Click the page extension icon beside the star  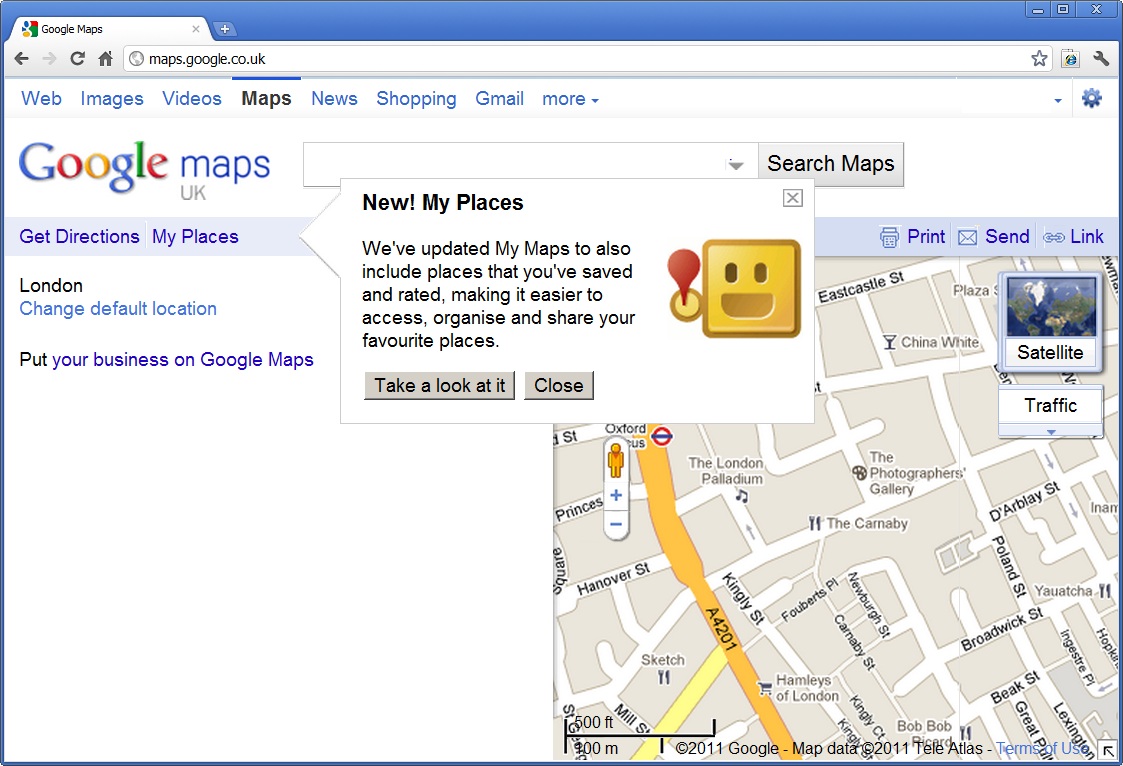coord(1070,59)
